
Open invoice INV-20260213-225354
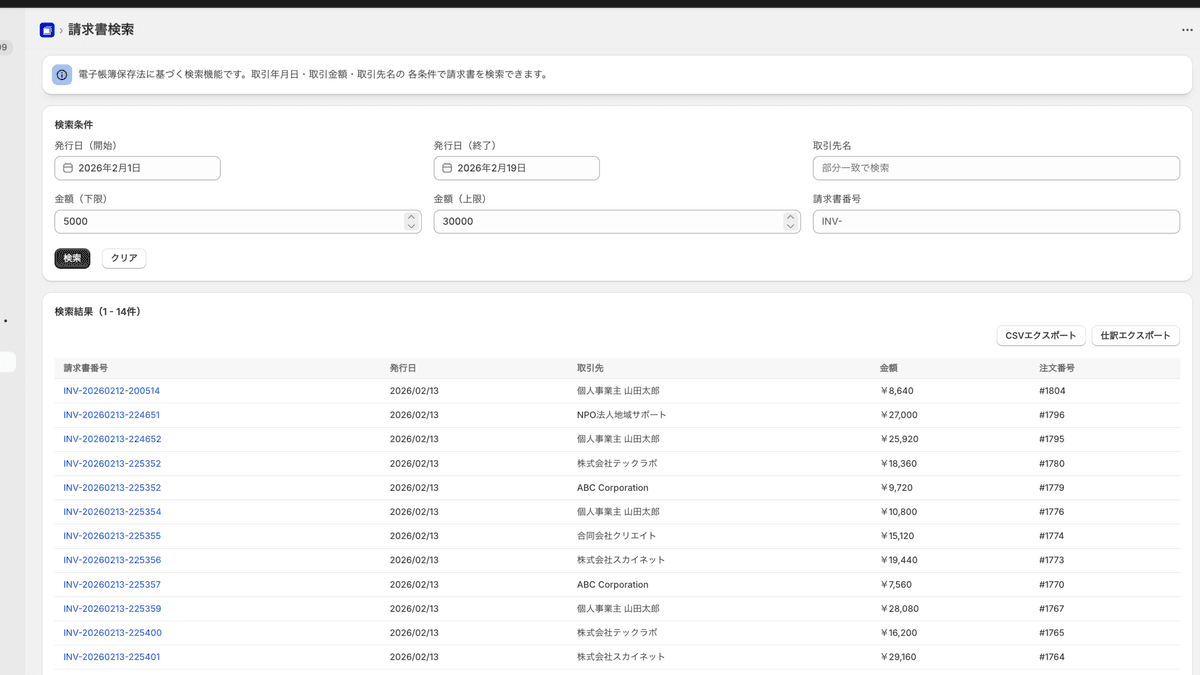coord(111,512)
